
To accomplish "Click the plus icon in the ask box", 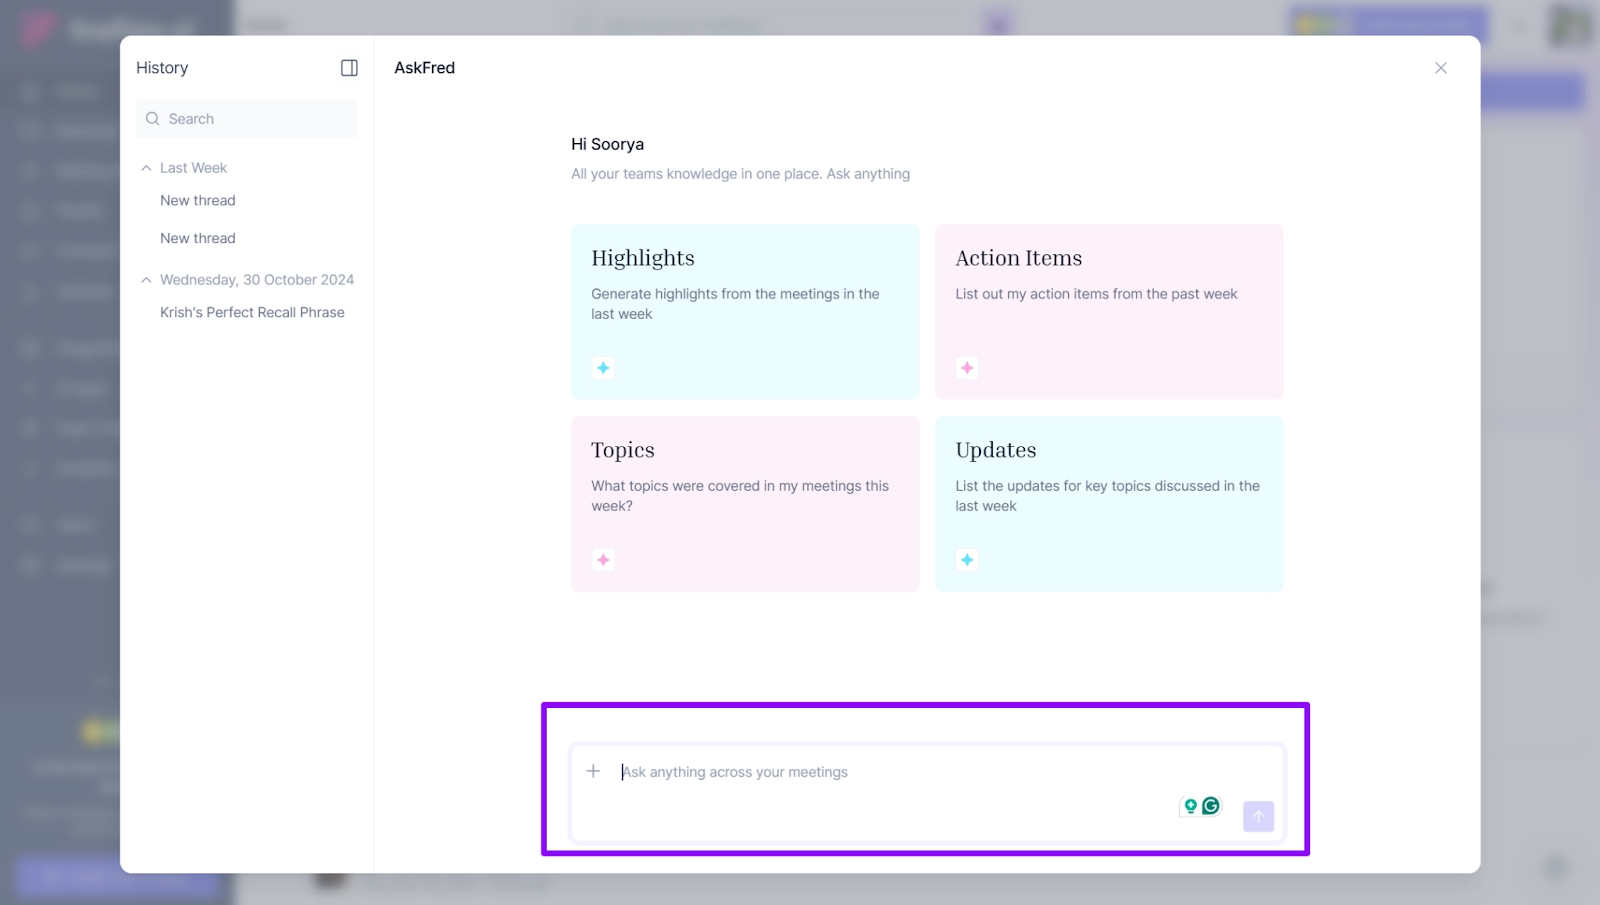I will click(593, 771).
